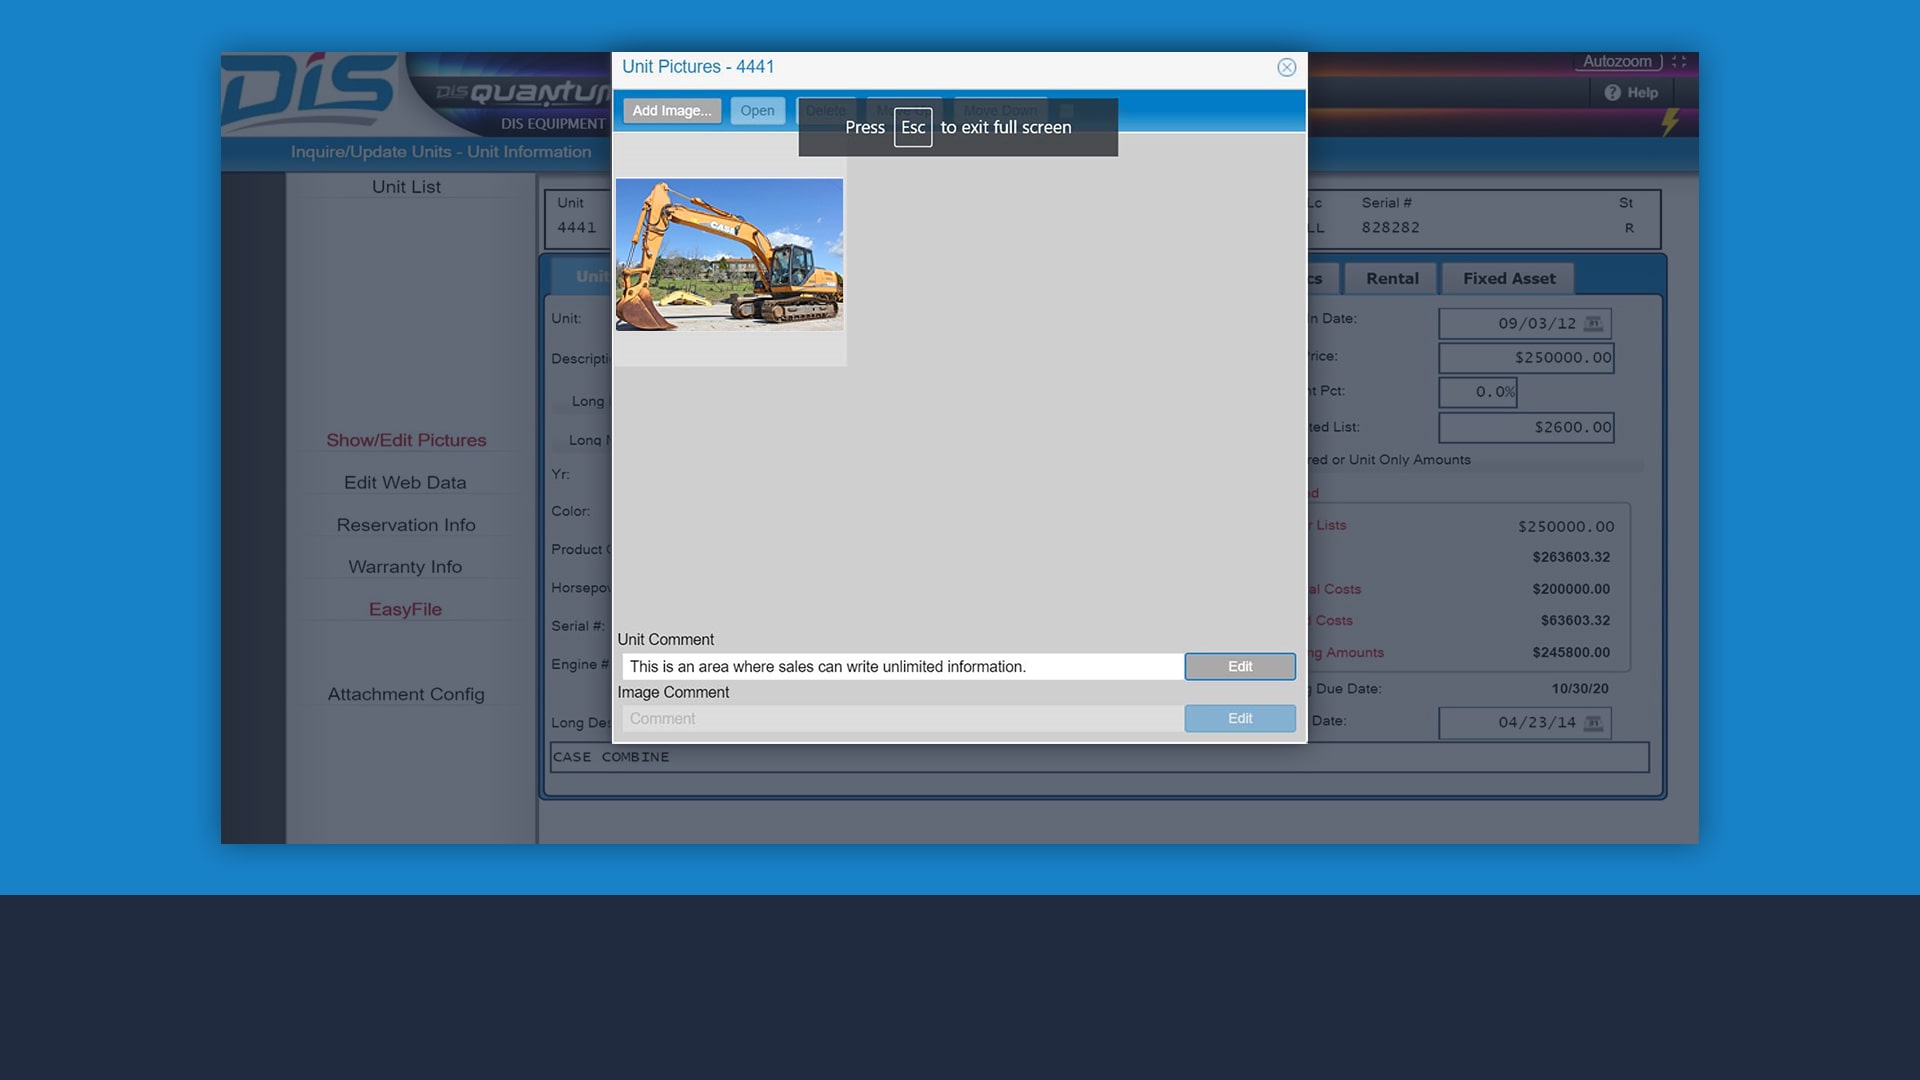Open EasyFile in the sidebar
This screenshot has width=1920, height=1080.
(x=405, y=609)
